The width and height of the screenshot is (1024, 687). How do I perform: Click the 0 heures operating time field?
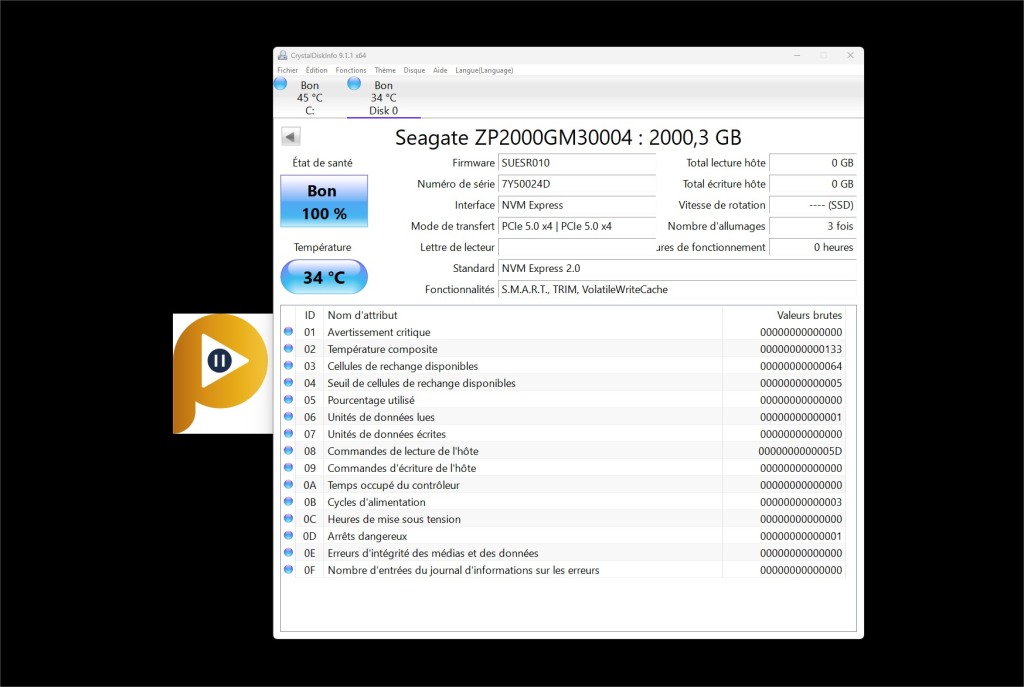812,247
